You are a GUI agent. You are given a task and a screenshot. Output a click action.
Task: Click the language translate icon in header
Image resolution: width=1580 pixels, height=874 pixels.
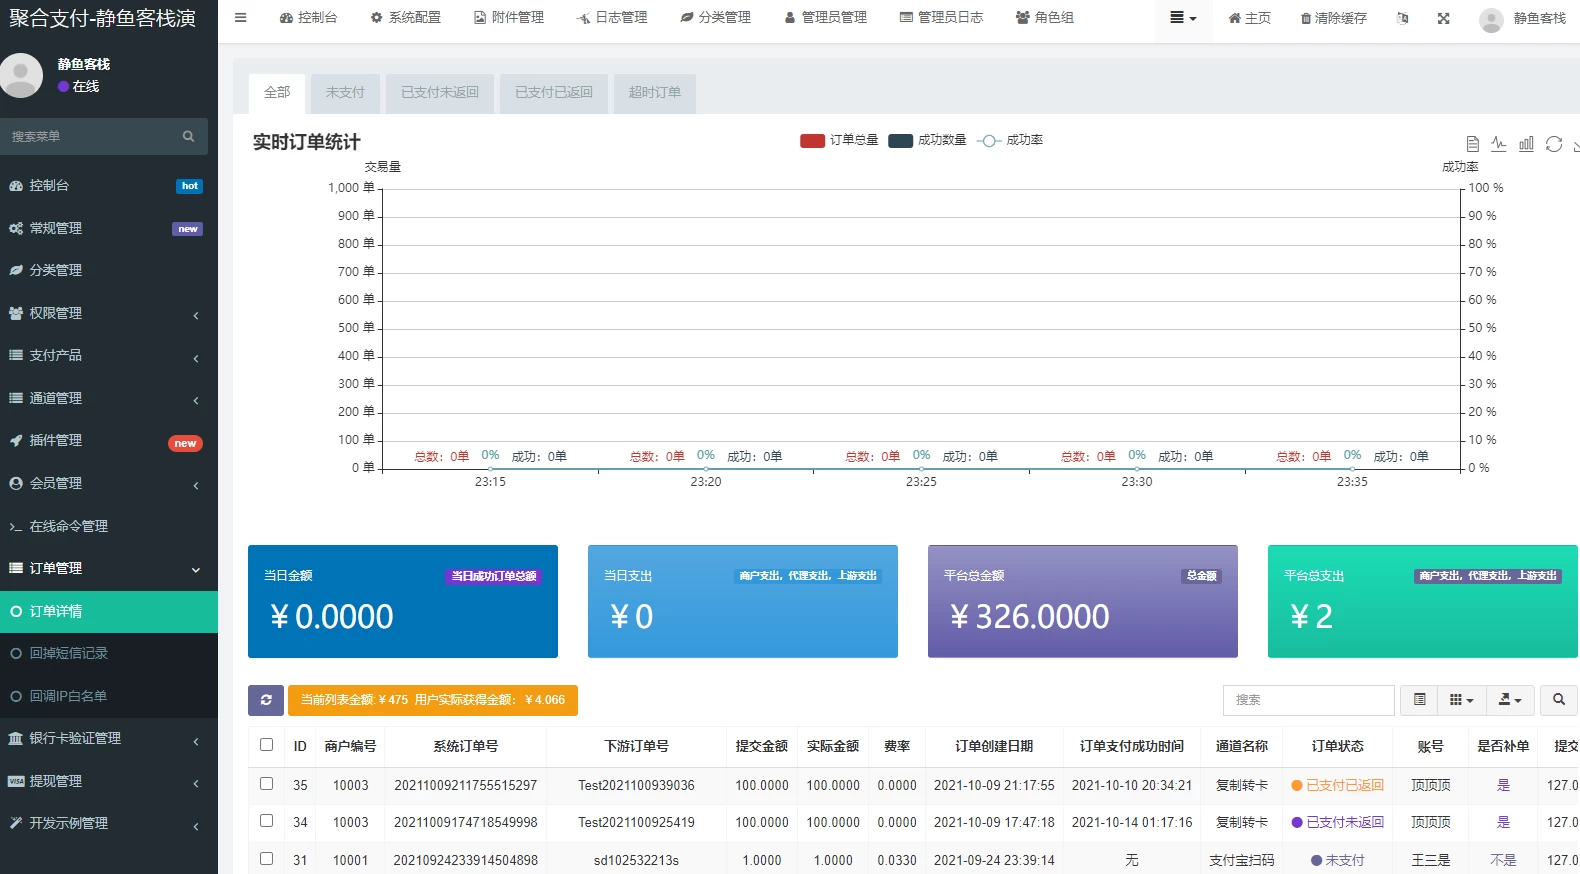[x=1402, y=18]
